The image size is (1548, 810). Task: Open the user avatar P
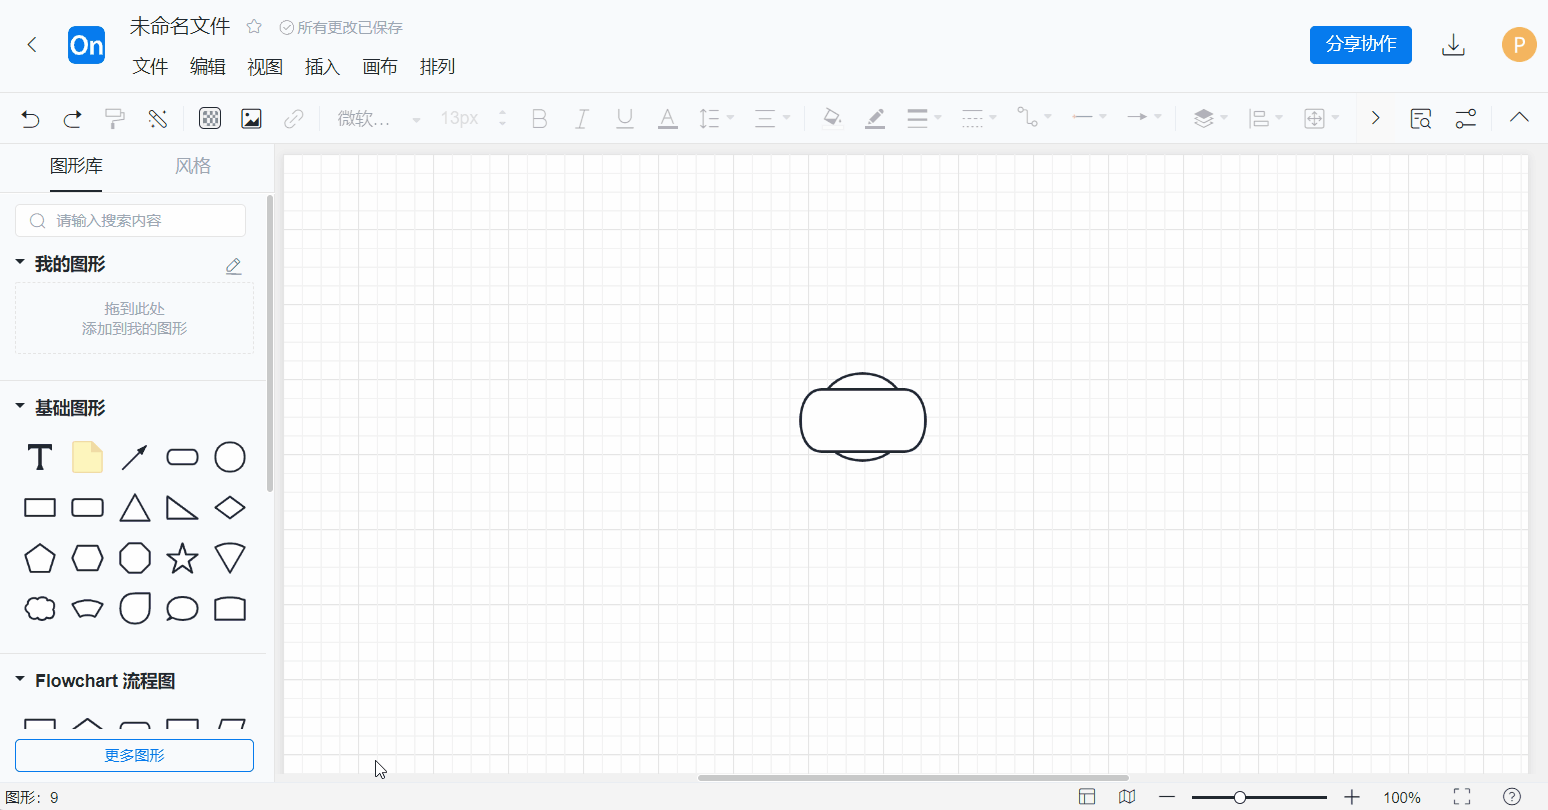point(1519,45)
